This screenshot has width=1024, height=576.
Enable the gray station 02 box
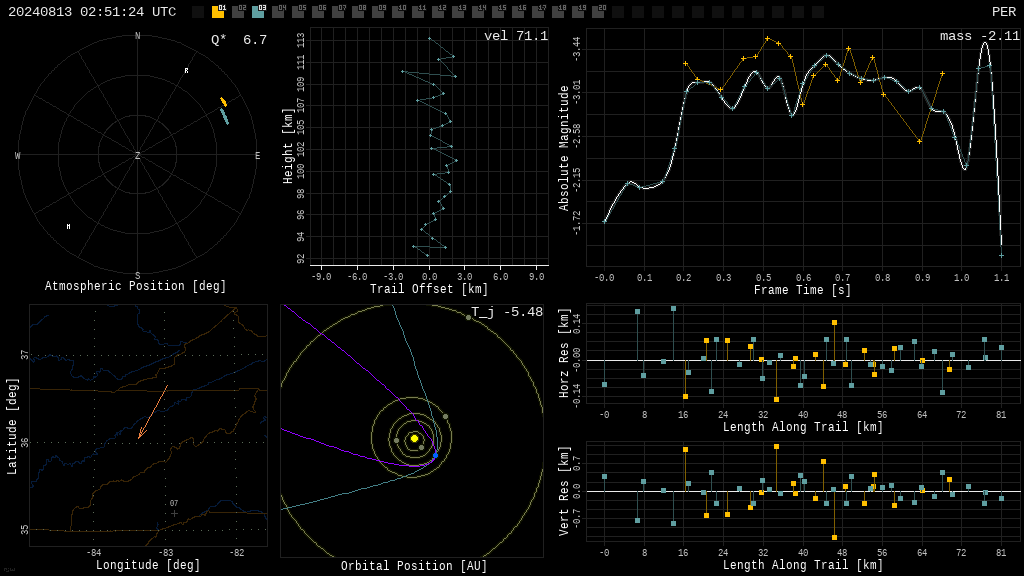pyautogui.click(x=238, y=12)
